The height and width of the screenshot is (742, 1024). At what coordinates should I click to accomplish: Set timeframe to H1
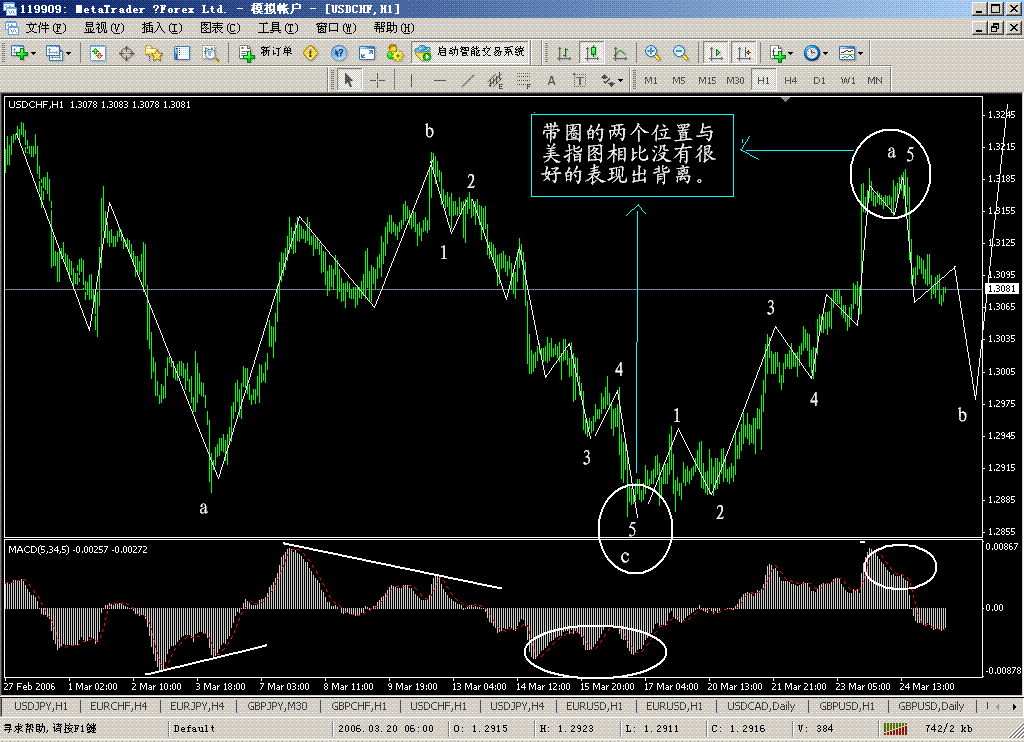click(x=763, y=80)
